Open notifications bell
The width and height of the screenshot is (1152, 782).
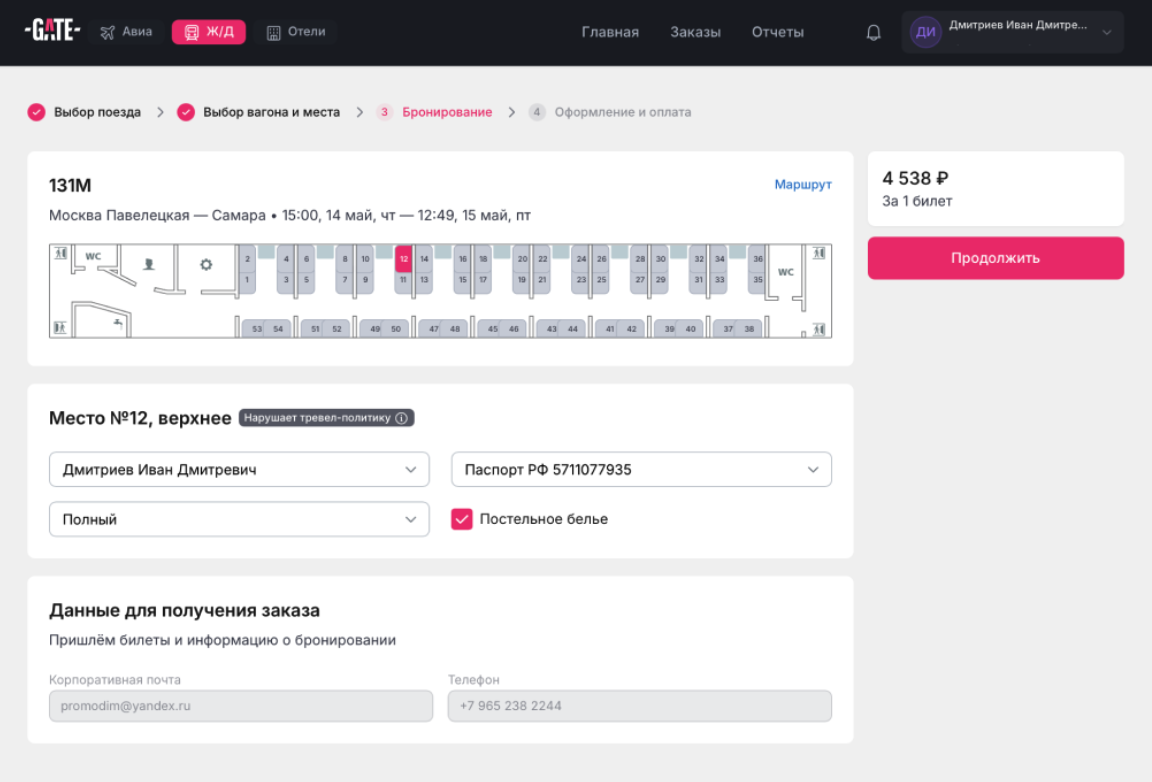coord(873,32)
